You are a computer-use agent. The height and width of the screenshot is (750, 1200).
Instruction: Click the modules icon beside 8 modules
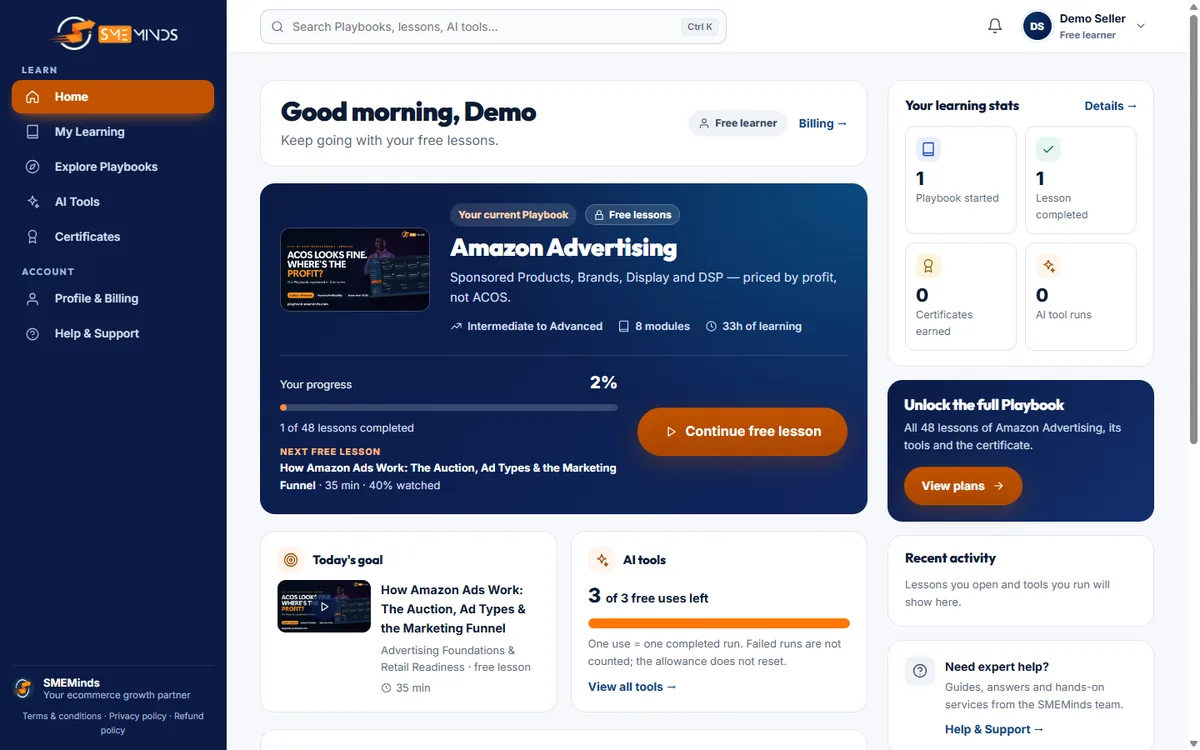624,326
